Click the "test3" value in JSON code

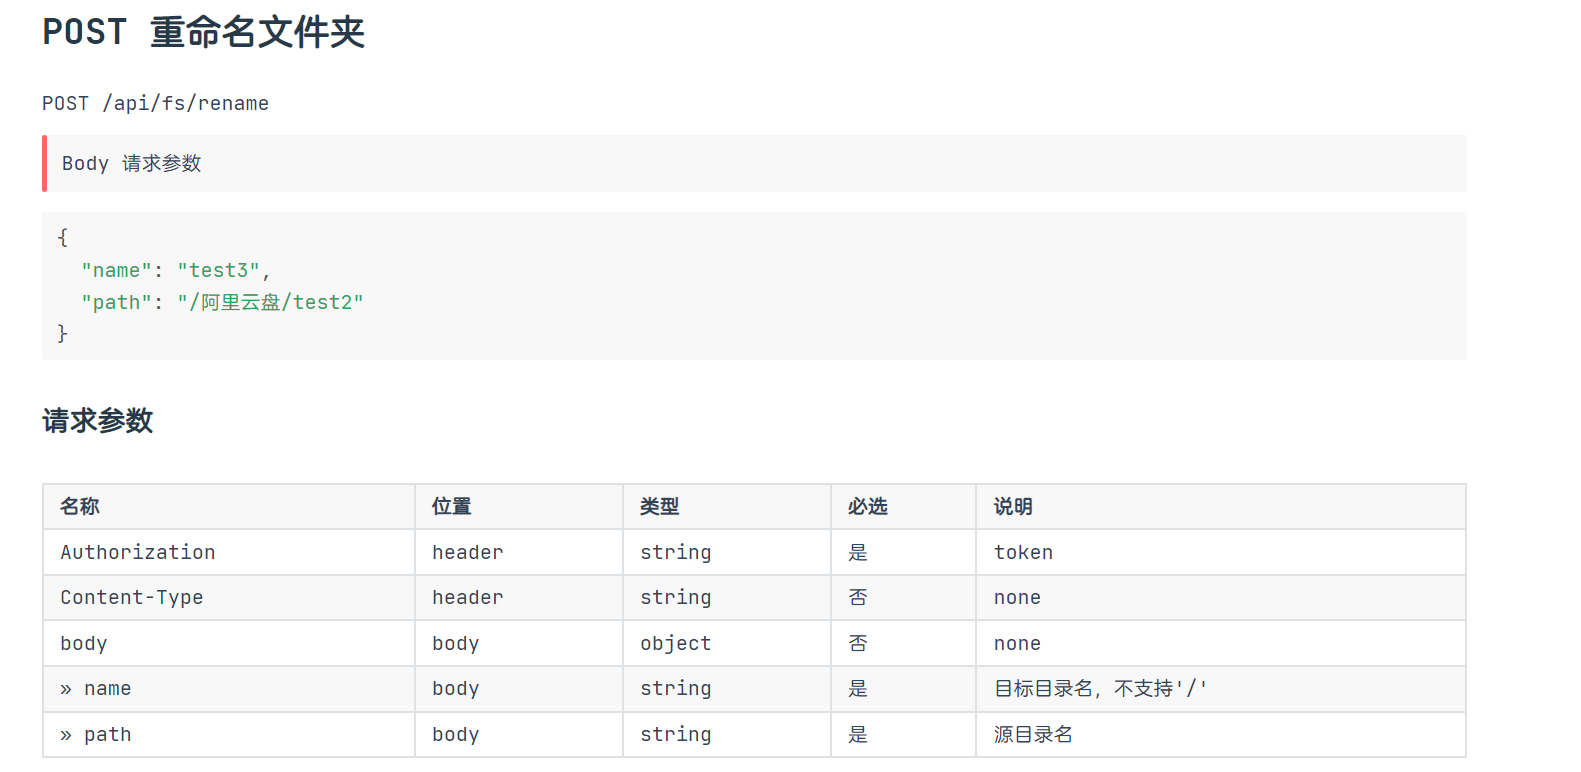pos(218,270)
